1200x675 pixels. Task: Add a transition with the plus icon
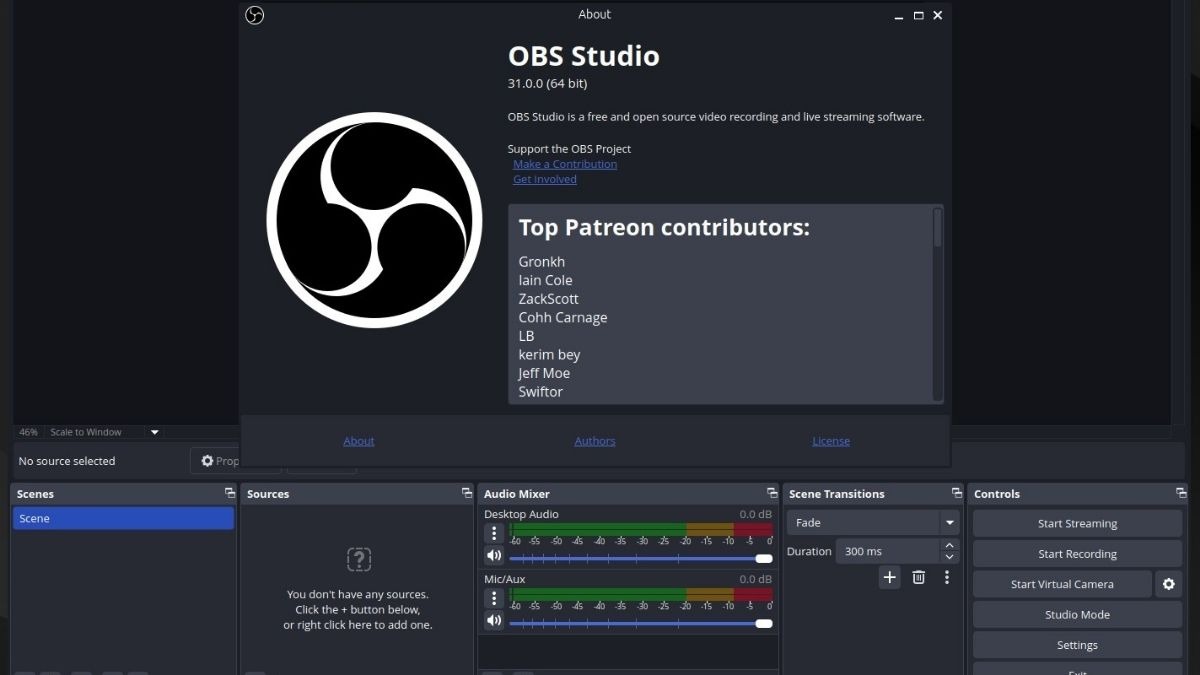[889, 577]
